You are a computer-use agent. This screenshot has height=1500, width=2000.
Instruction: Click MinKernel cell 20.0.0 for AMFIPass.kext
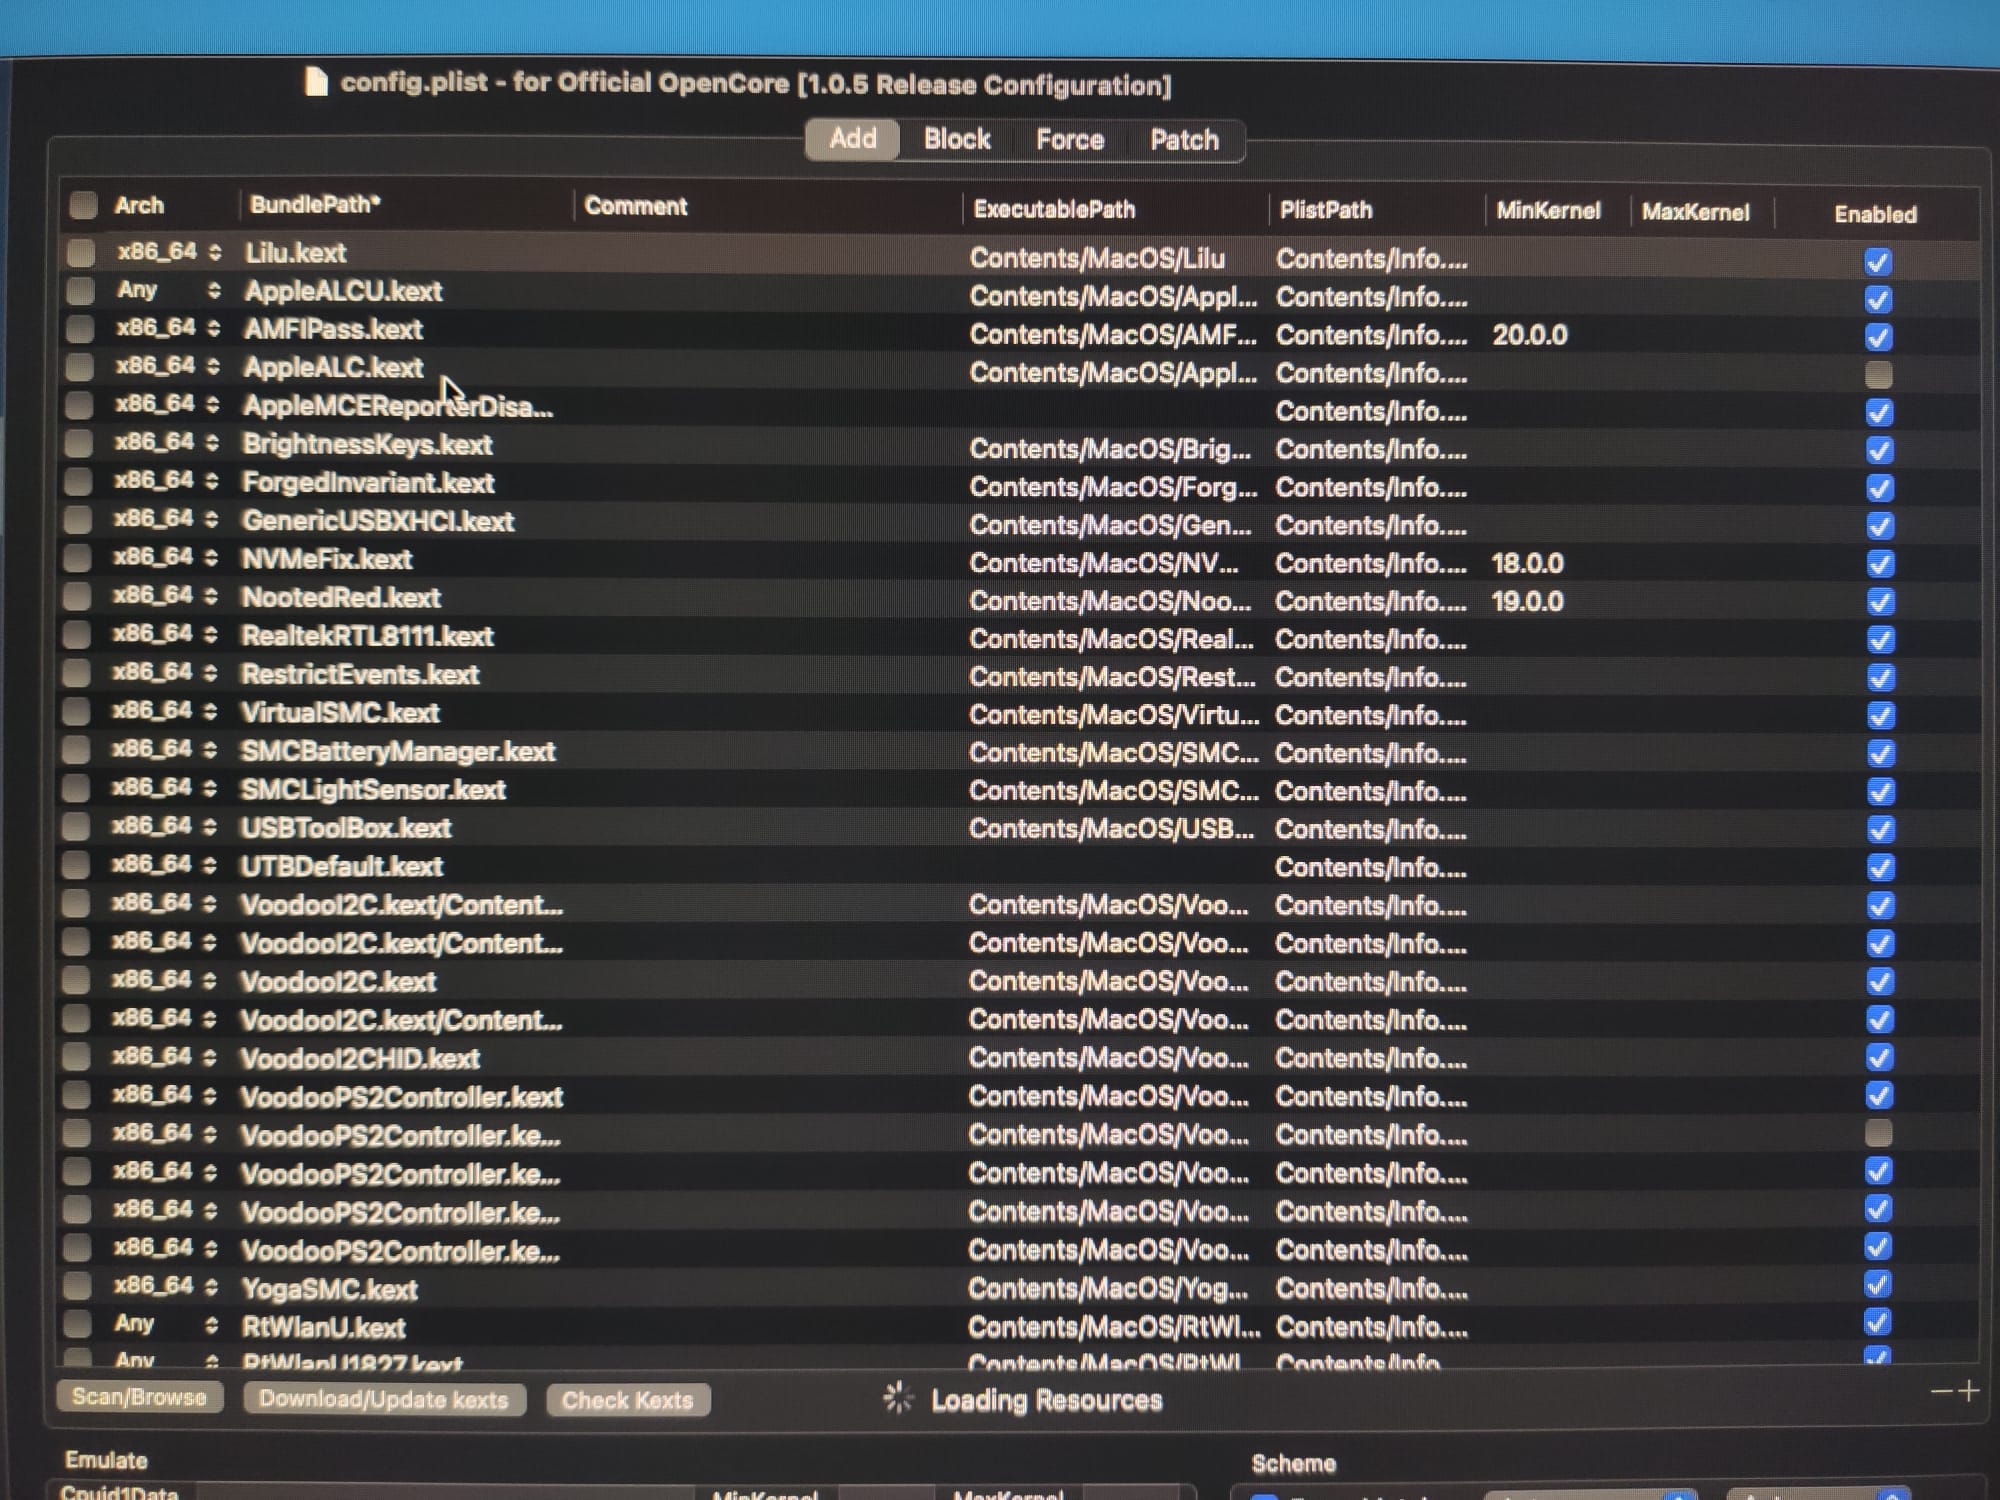tap(1529, 335)
